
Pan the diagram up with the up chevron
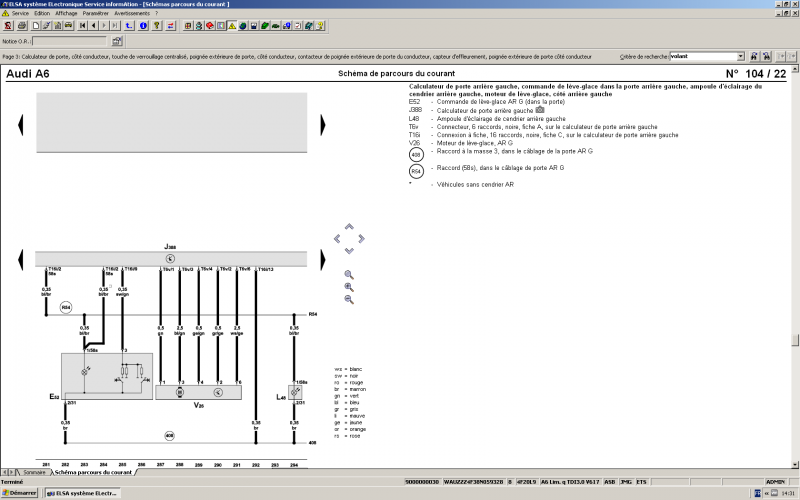point(349,227)
